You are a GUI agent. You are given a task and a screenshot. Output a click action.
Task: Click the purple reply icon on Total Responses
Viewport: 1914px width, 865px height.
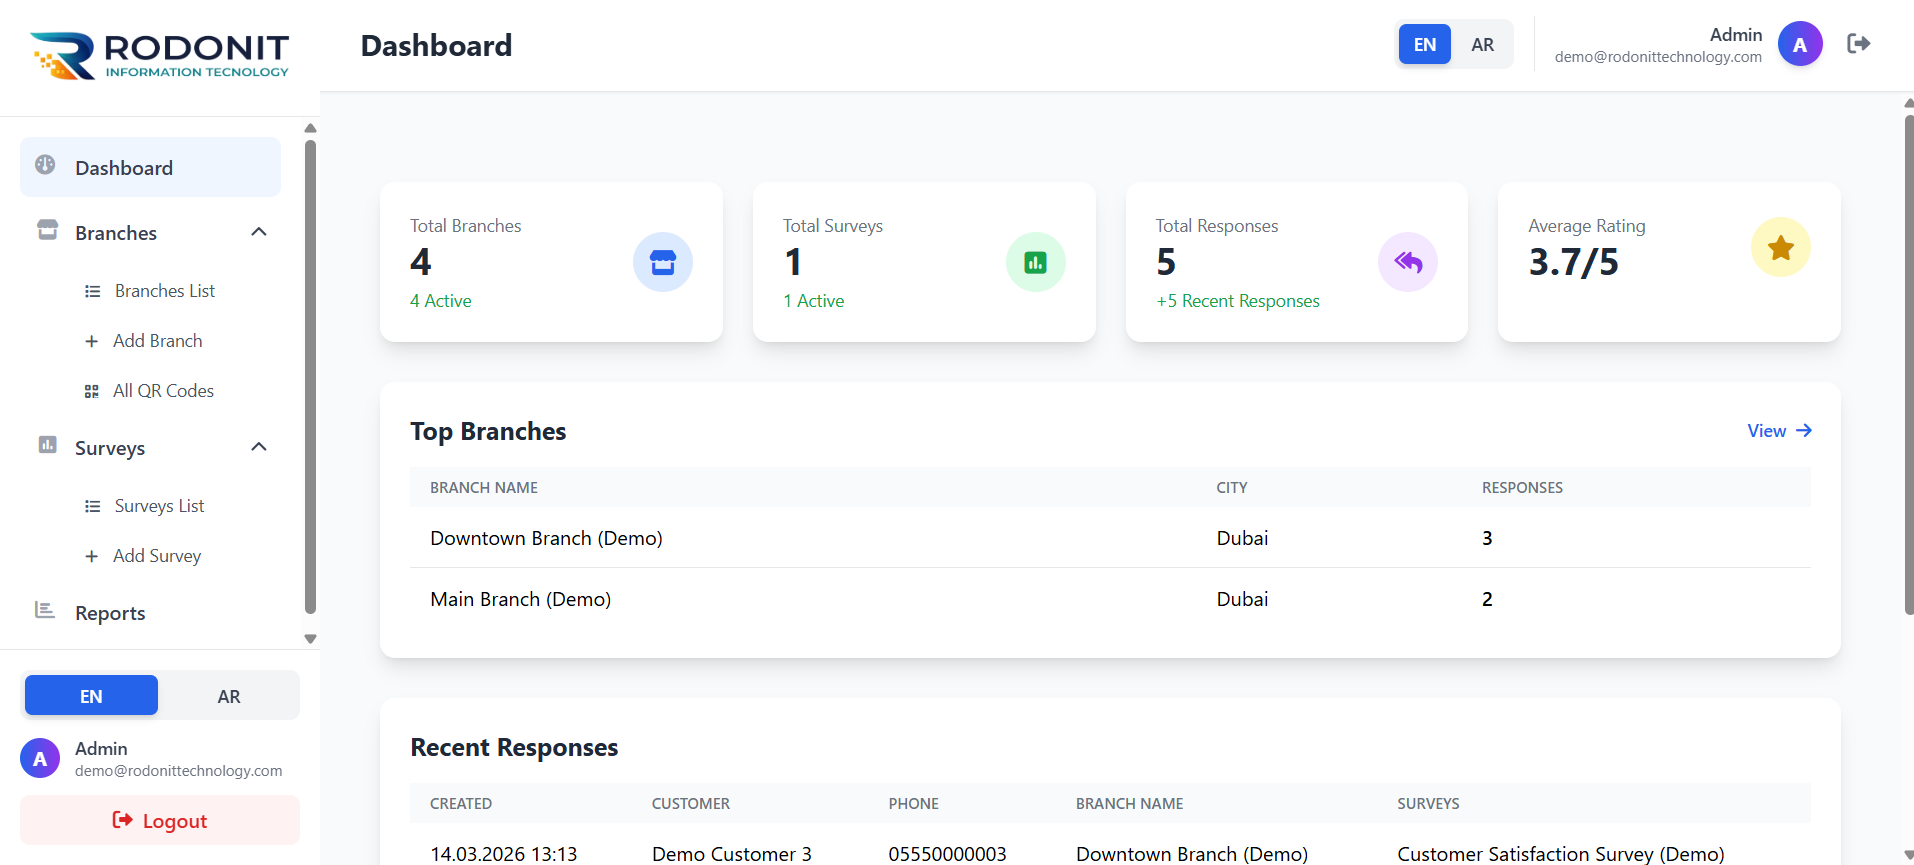click(1407, 262)
